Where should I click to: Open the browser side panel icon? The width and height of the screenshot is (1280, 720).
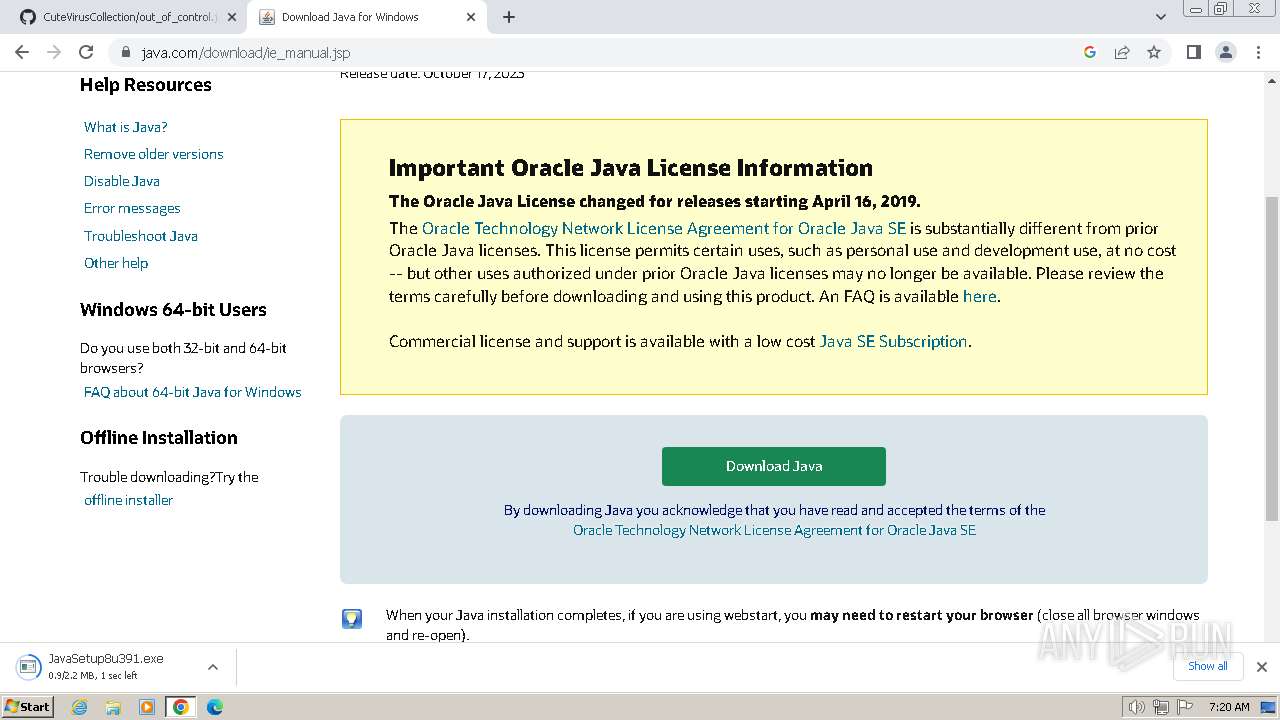tap(1193, 52)
